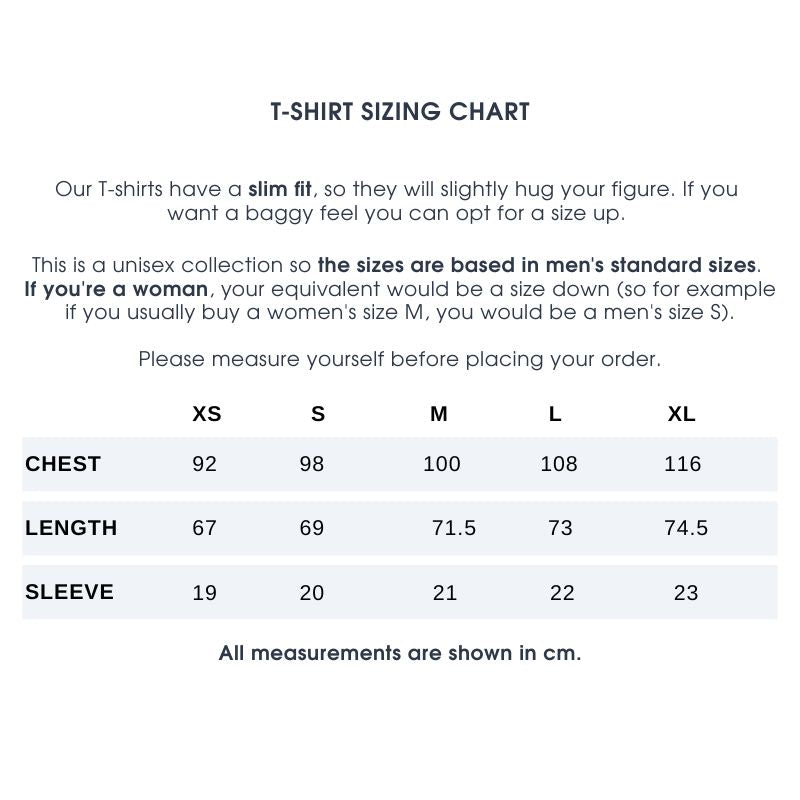
Task: Click the bold 'slim fit' text
Action: (x=281, y=189)
